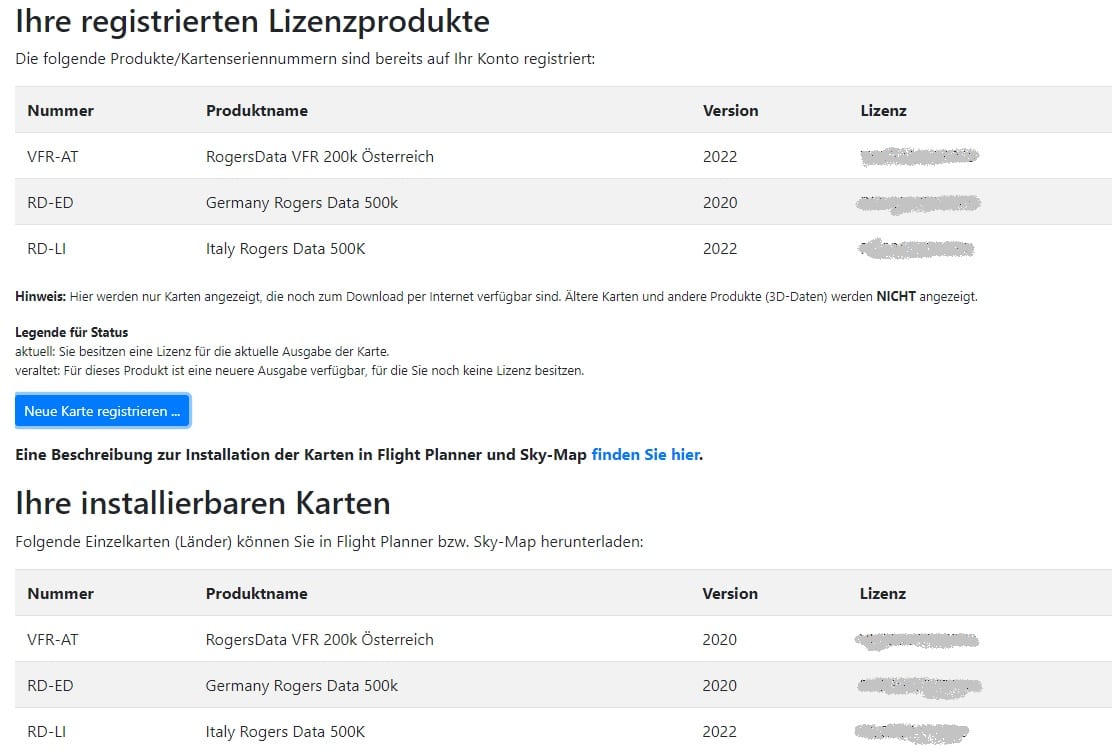
Task: Select VFR-AT number in installable maps table
Action: click(52, 639)
